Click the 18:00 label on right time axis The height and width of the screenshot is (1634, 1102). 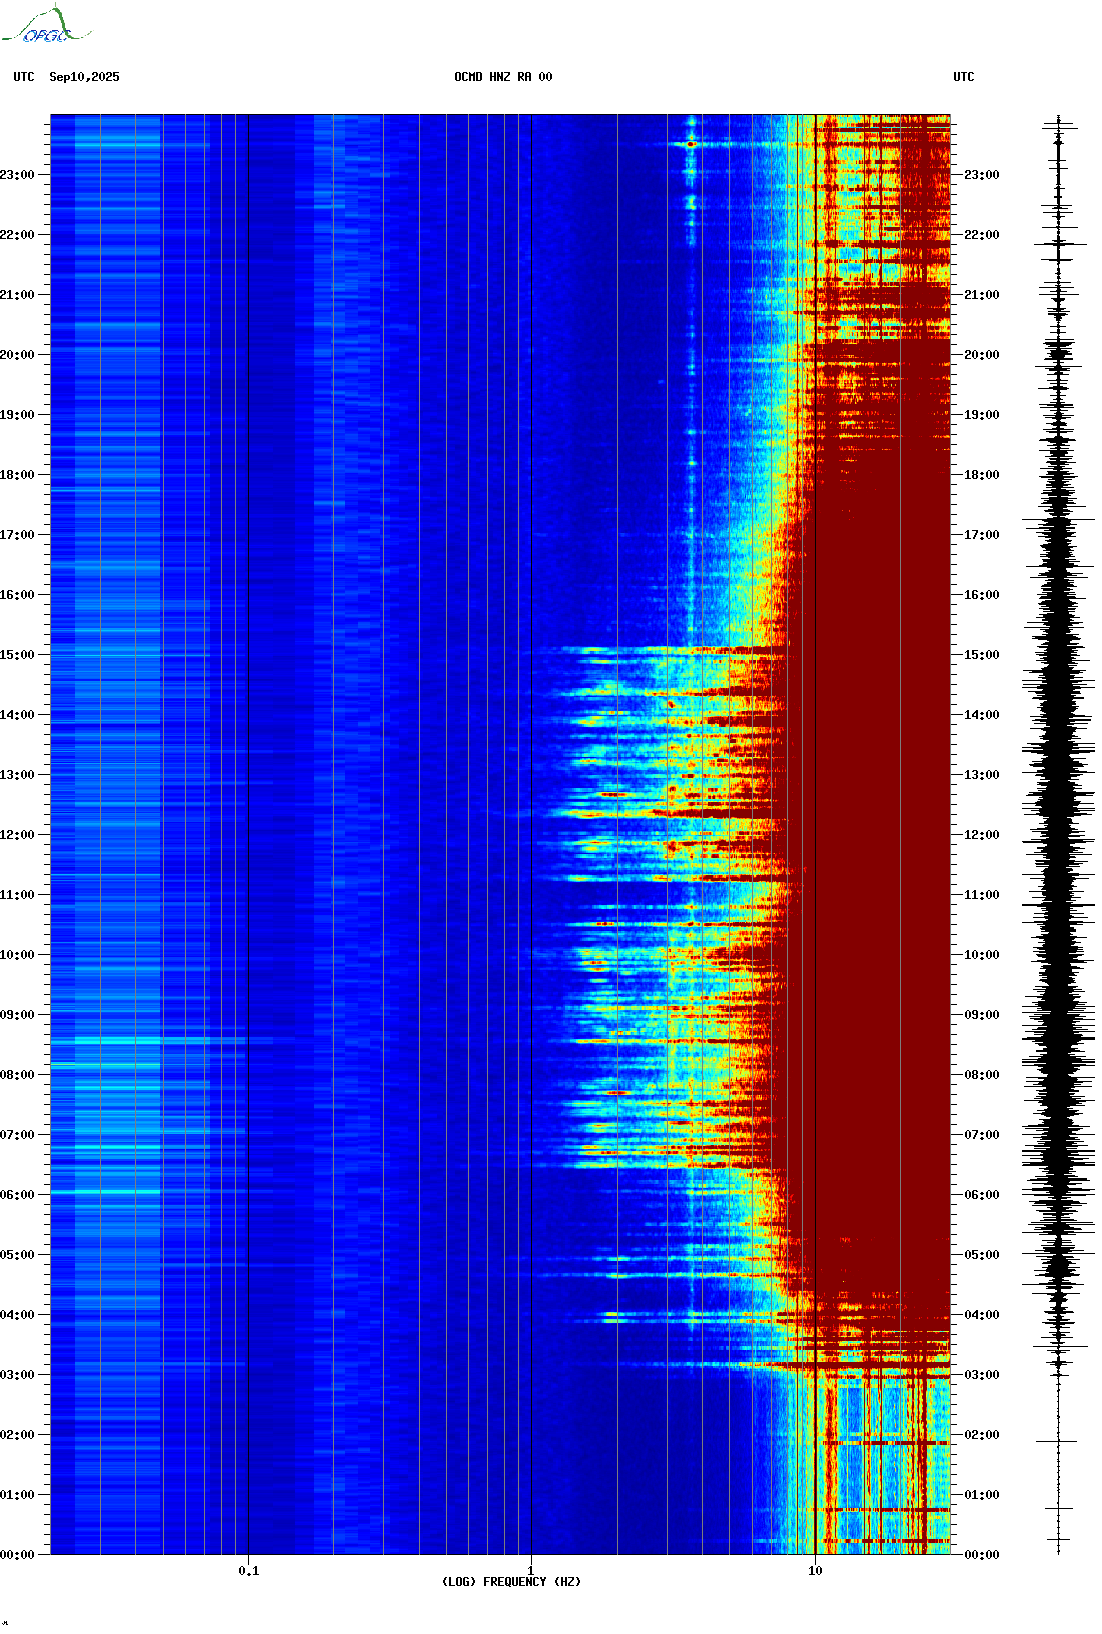click(982, 475)
